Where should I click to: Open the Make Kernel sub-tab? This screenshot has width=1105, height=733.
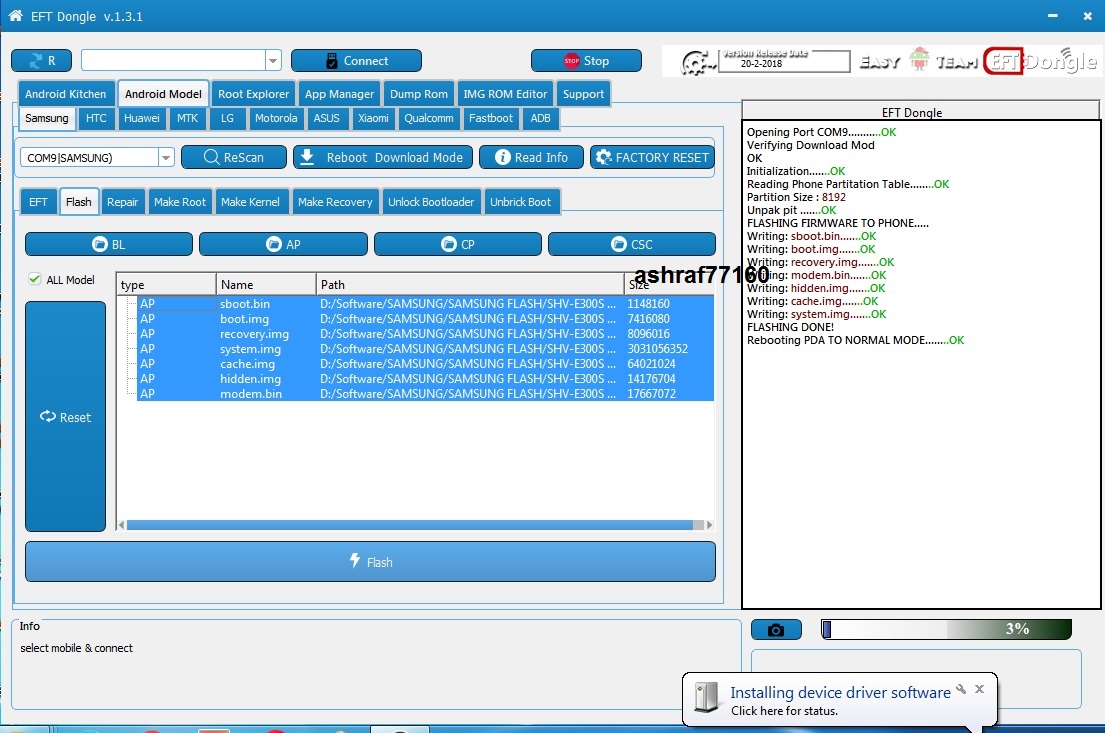(x=250, y=202)
